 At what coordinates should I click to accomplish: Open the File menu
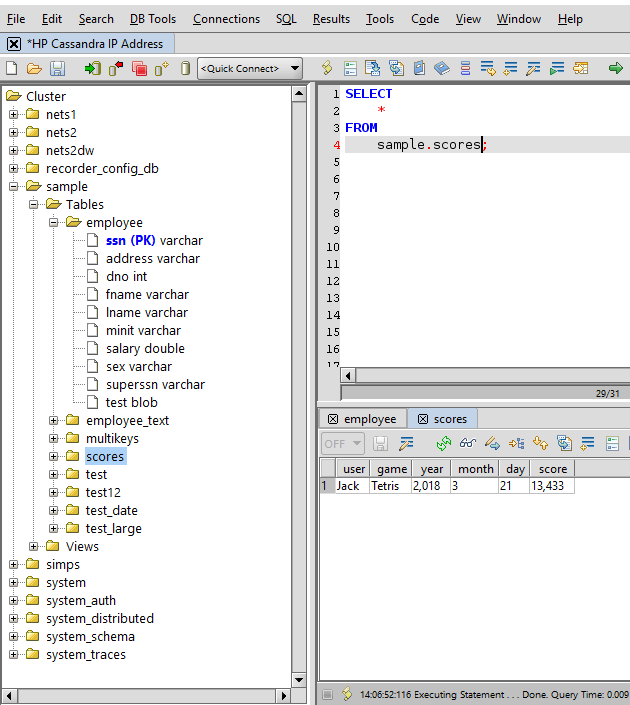16,19
